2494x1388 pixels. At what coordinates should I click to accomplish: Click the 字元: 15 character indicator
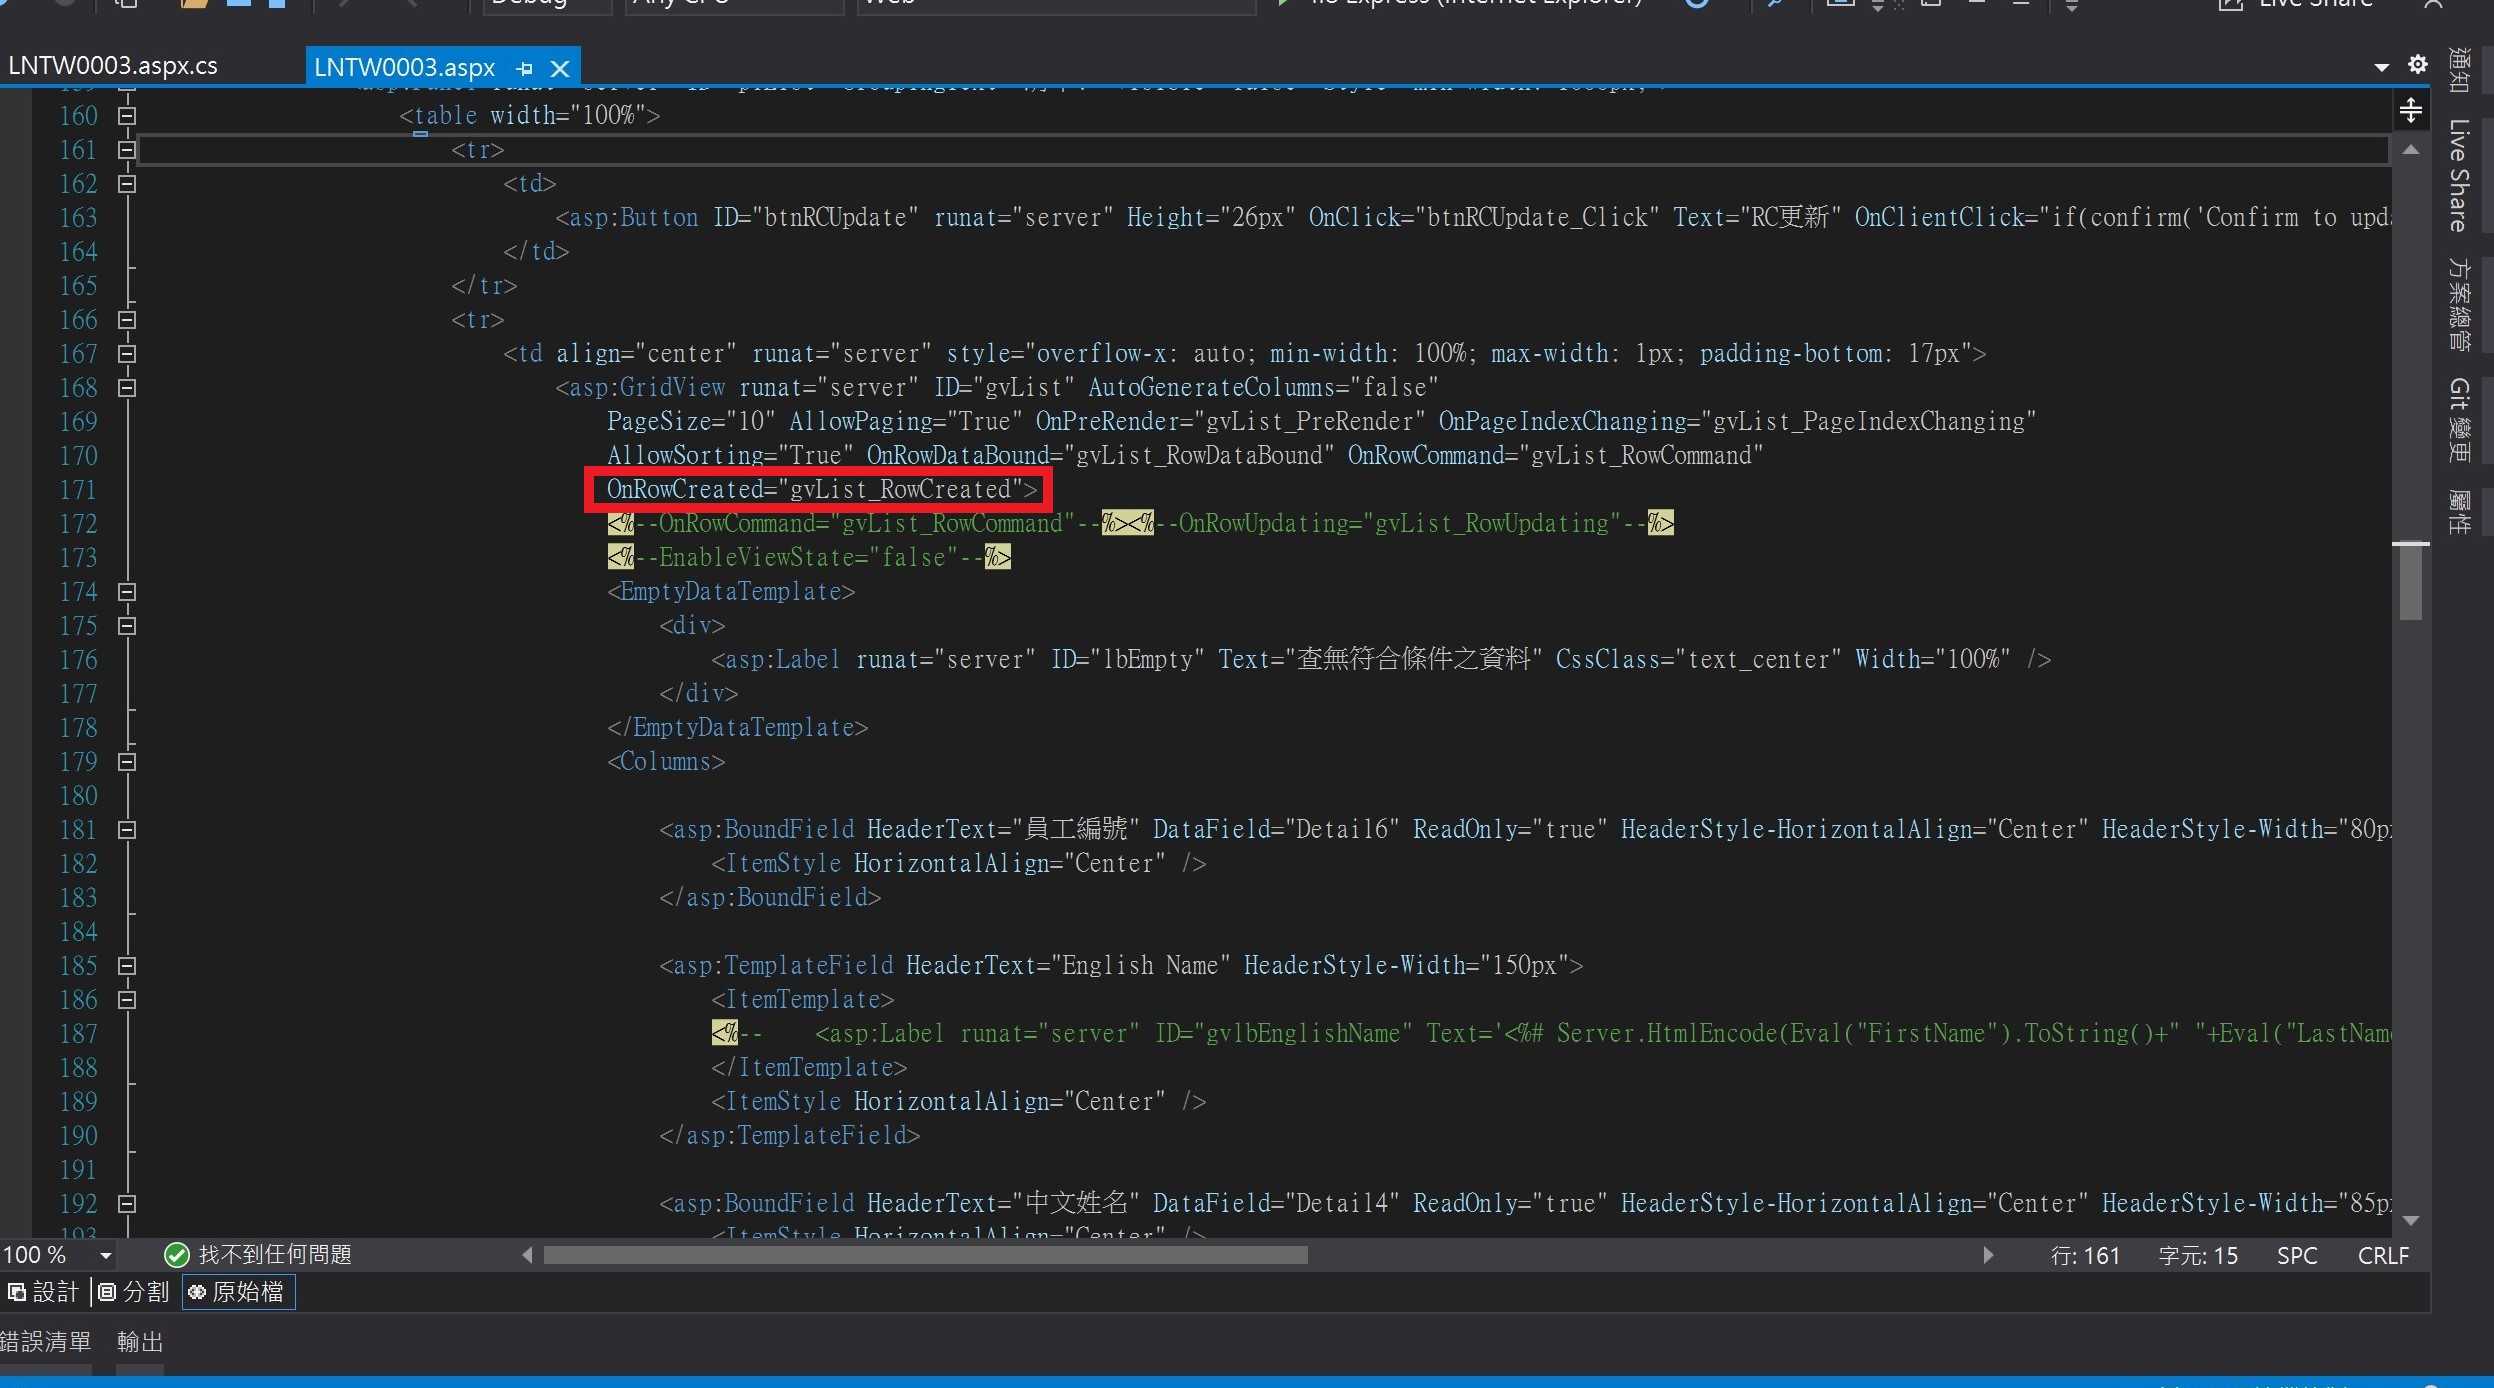(x=2198, y=1256)
